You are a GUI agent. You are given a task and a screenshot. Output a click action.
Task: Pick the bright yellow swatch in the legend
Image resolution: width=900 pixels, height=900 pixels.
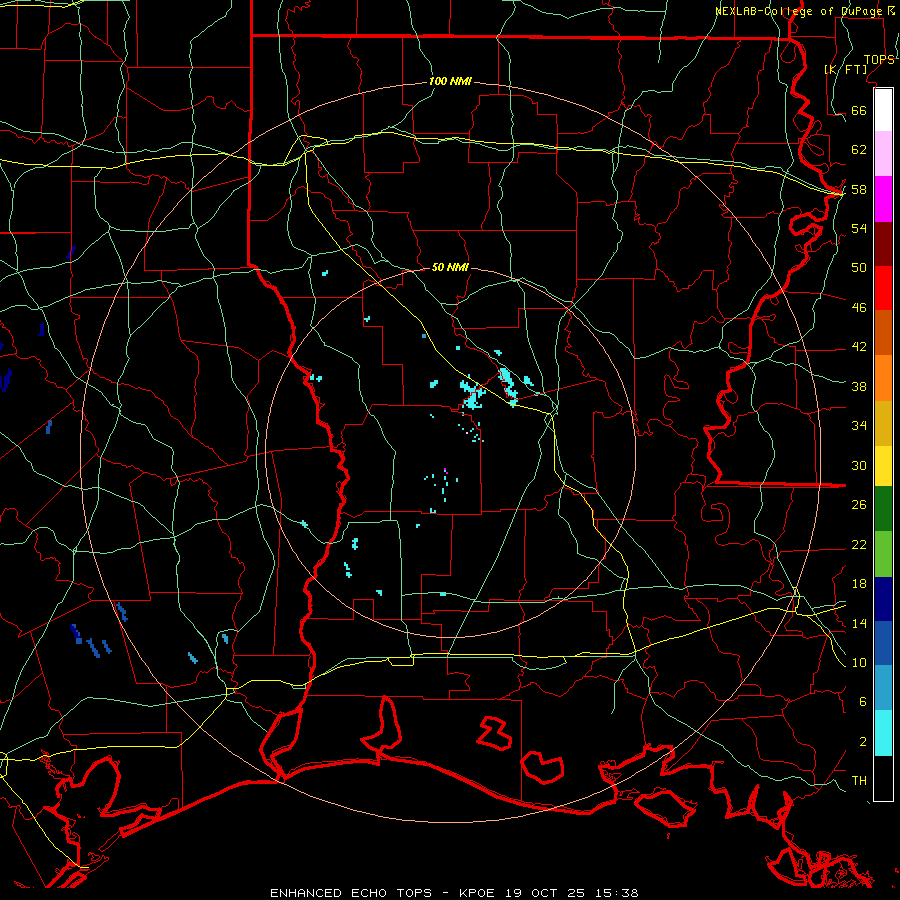(883, 466)
